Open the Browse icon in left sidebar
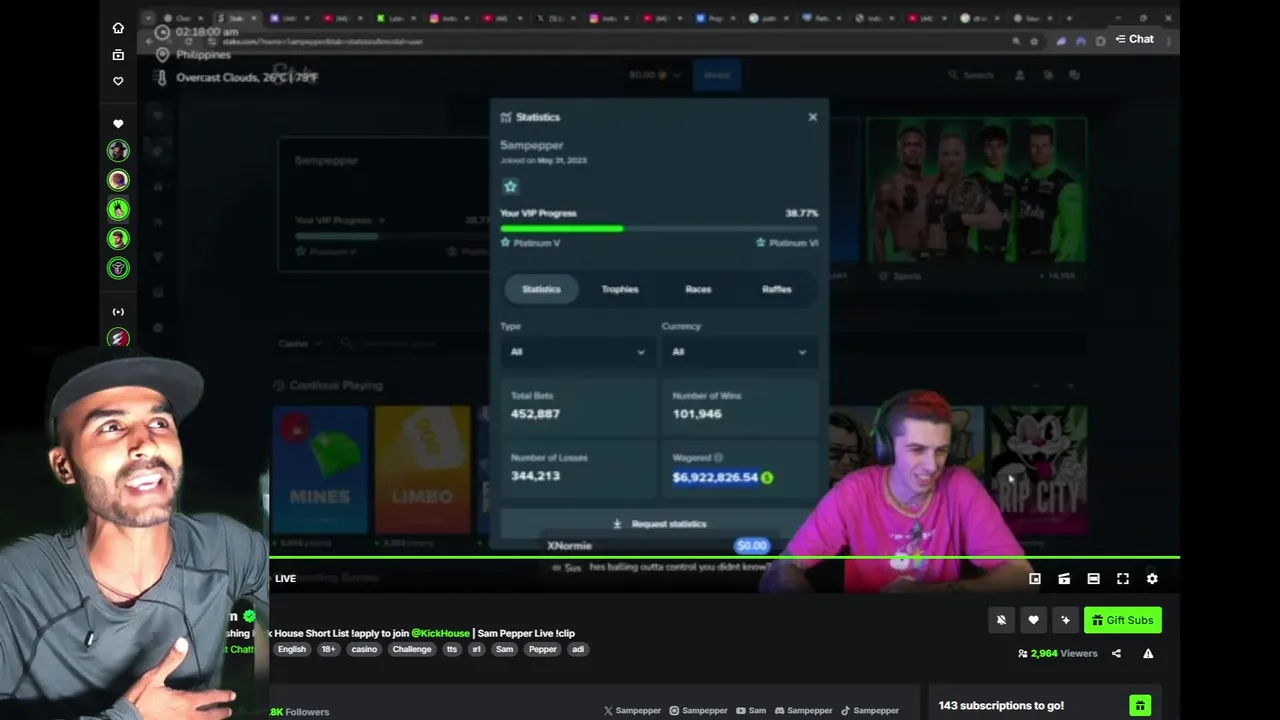The width and height of the screenshot is (1280, 720). pos(118,55)
